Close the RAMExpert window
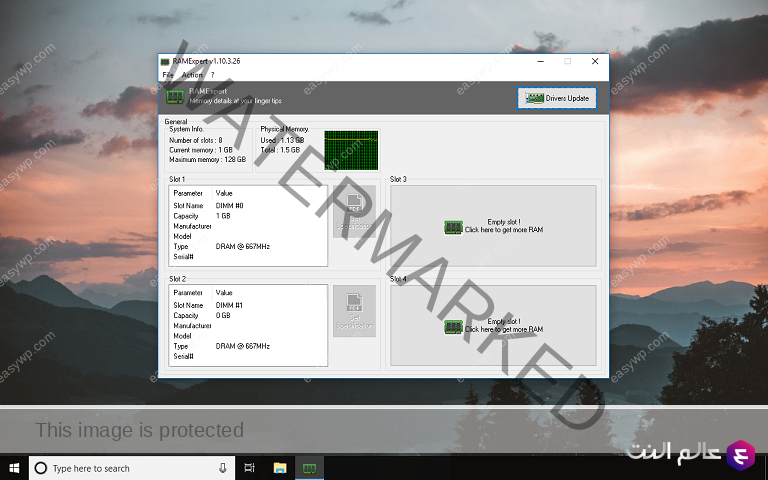 (x=595, y=61)
